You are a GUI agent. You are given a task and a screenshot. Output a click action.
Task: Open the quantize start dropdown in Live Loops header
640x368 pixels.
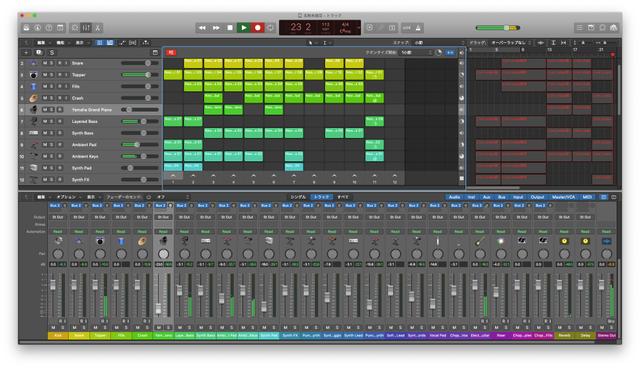coord(416,53)
